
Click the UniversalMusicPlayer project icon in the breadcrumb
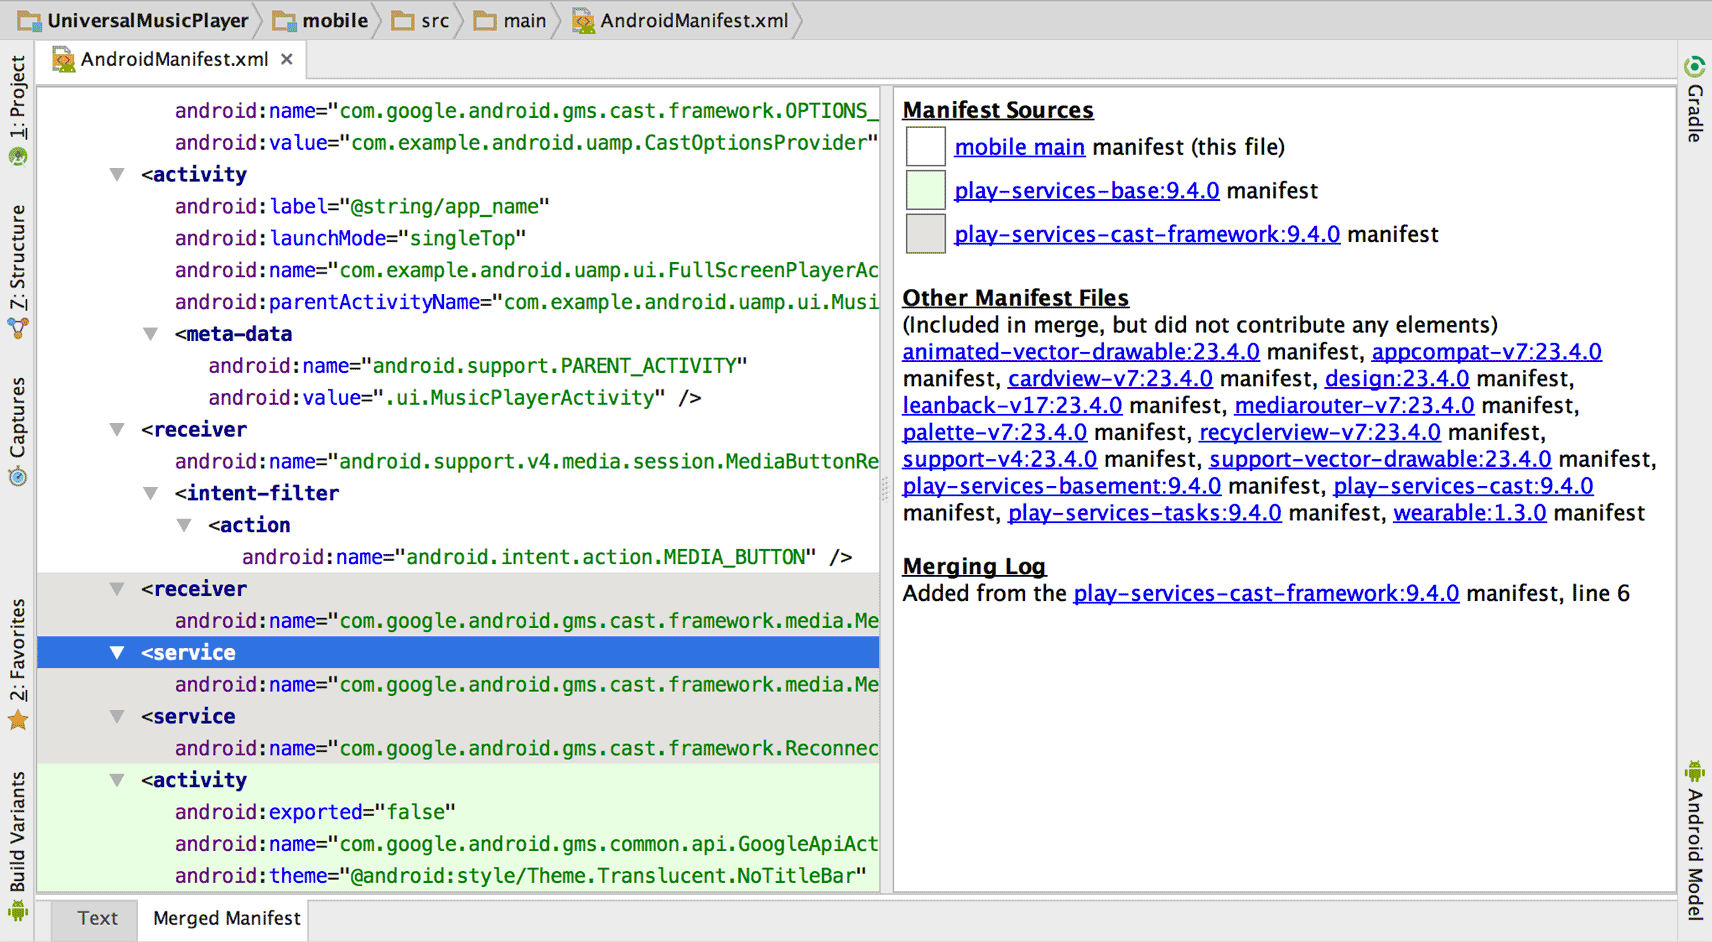point(28,20)
